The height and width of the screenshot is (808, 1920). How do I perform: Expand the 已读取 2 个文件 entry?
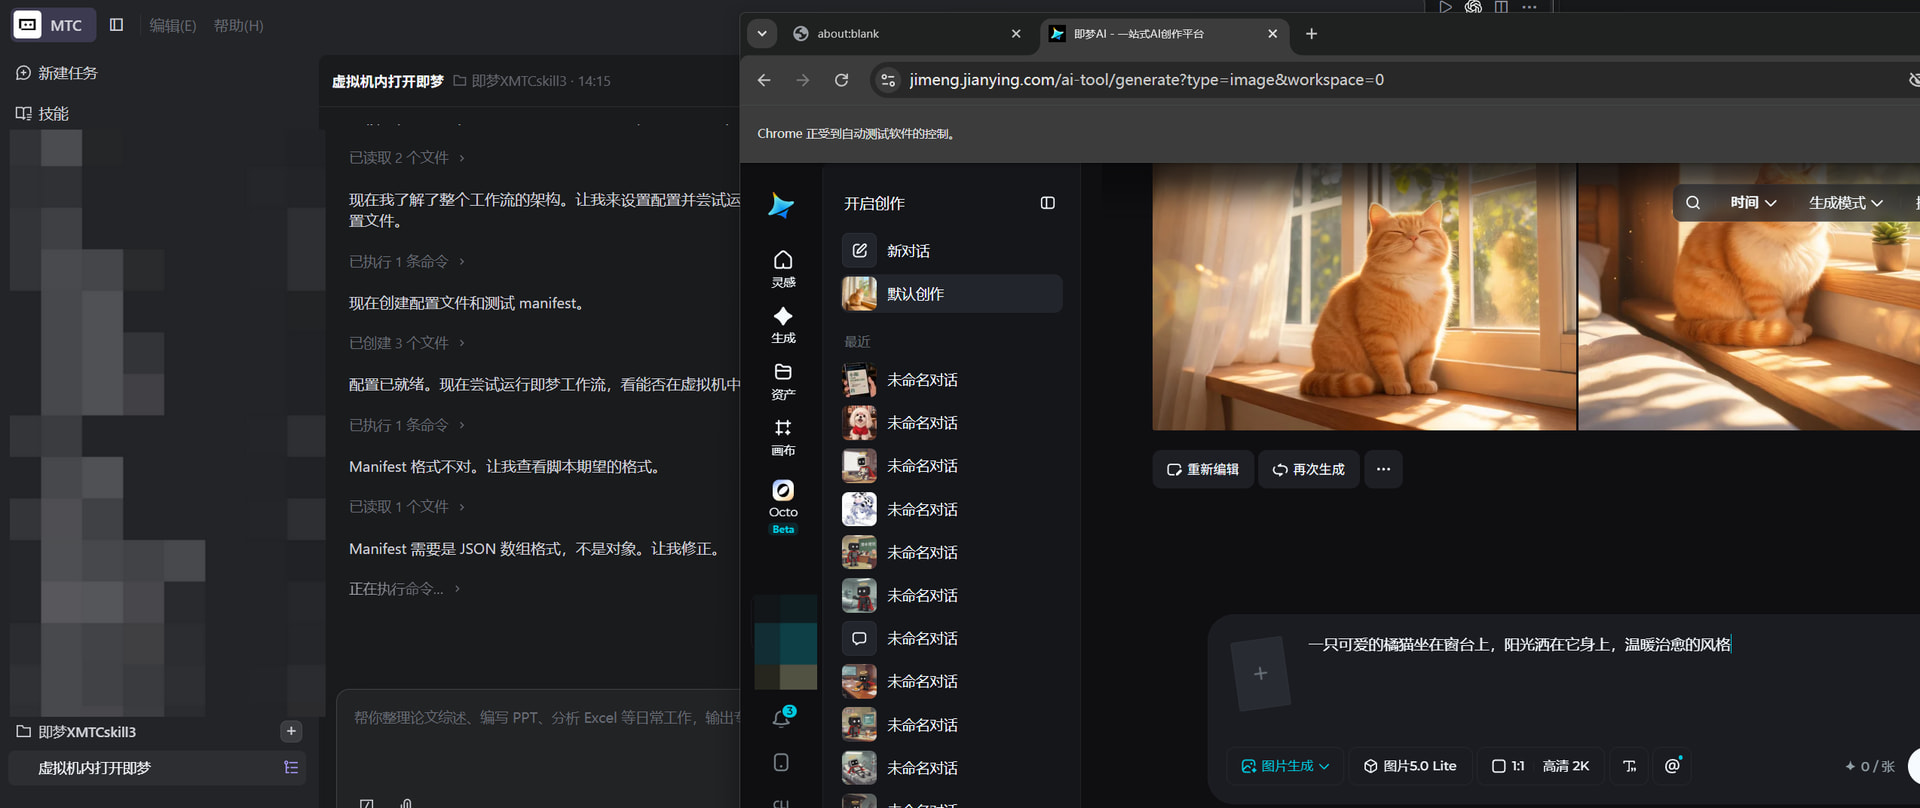point(406,158)
